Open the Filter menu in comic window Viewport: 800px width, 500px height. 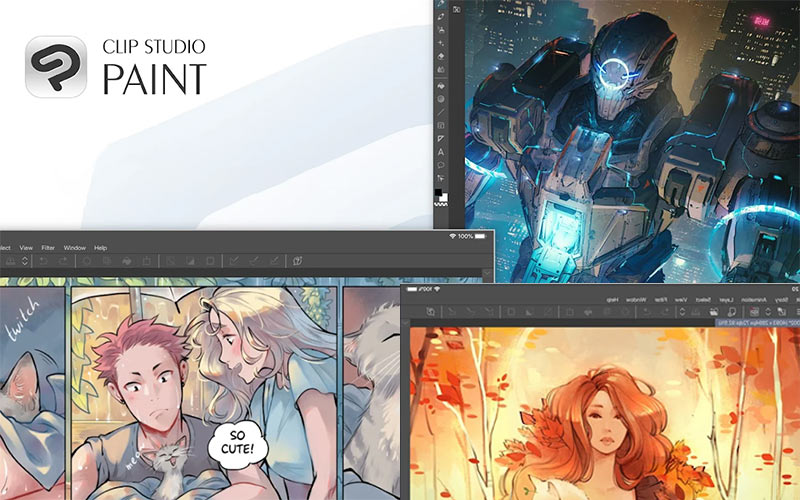pyautogui.click(x=48, y=247)
